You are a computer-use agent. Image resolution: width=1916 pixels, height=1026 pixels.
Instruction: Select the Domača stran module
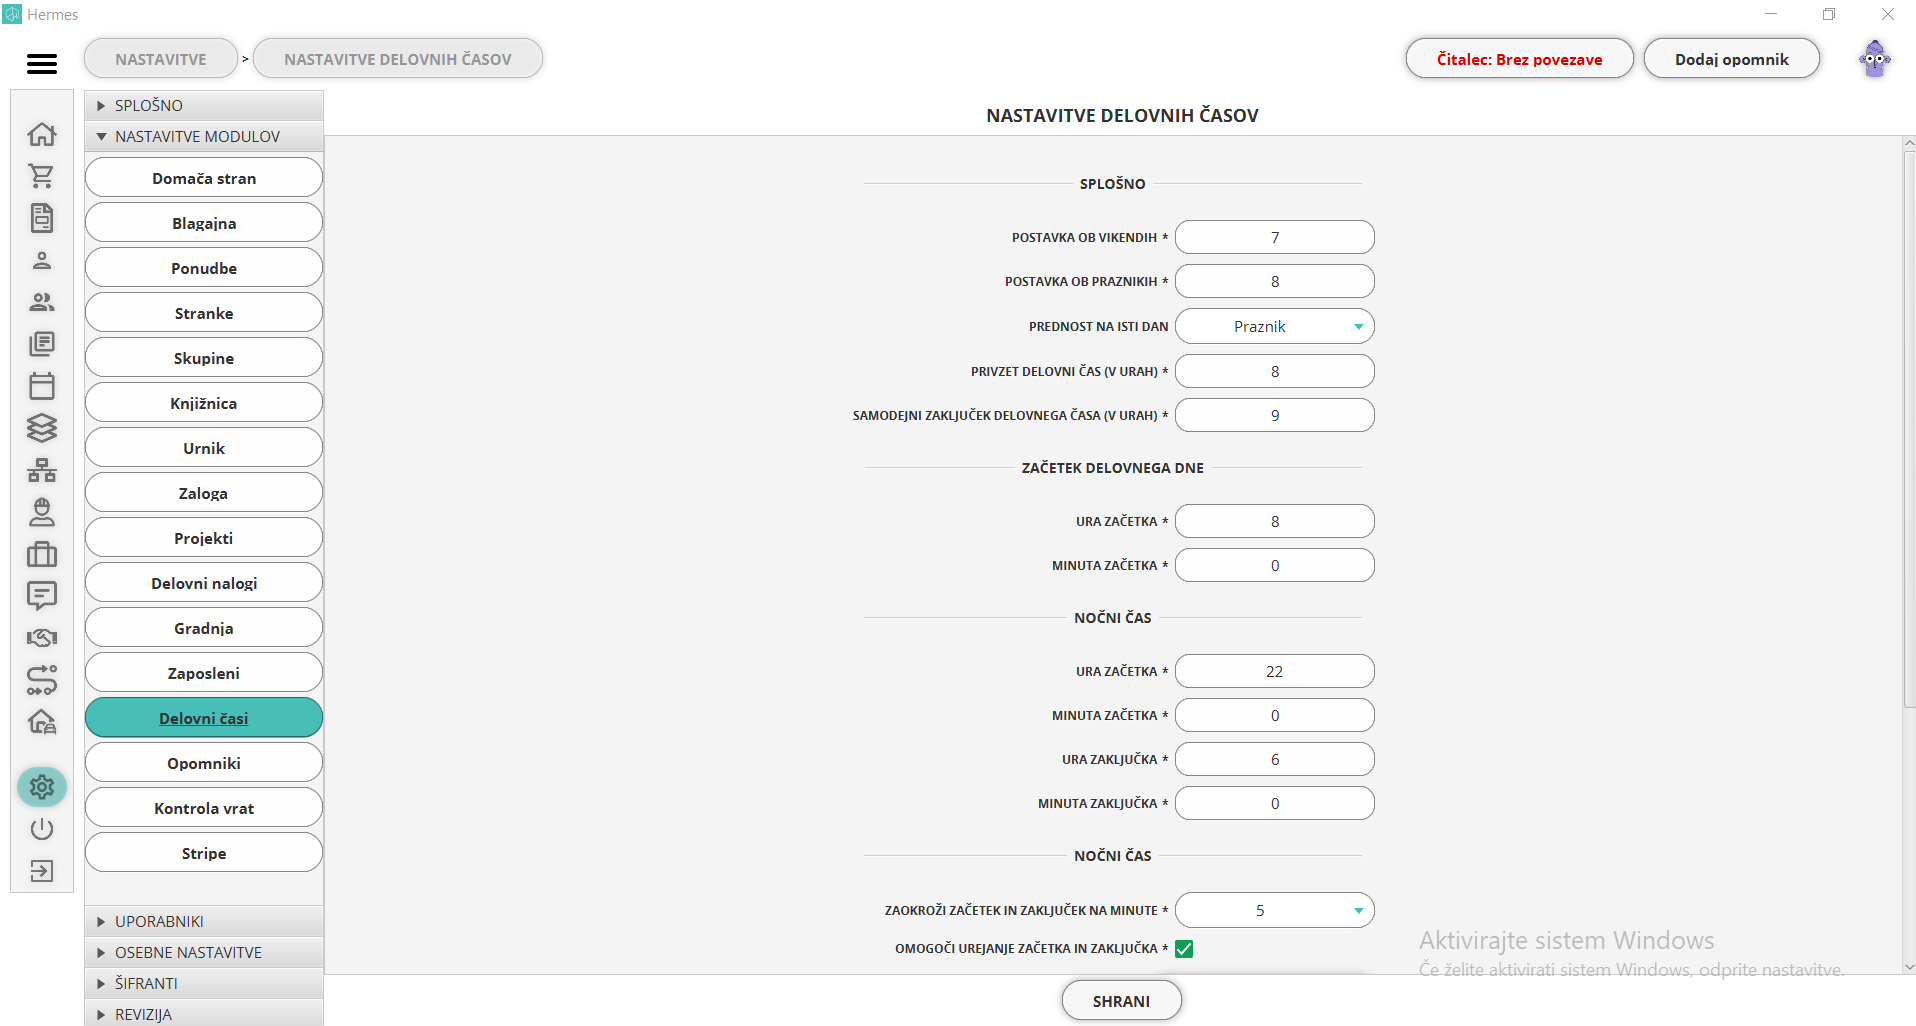[204, 178]
